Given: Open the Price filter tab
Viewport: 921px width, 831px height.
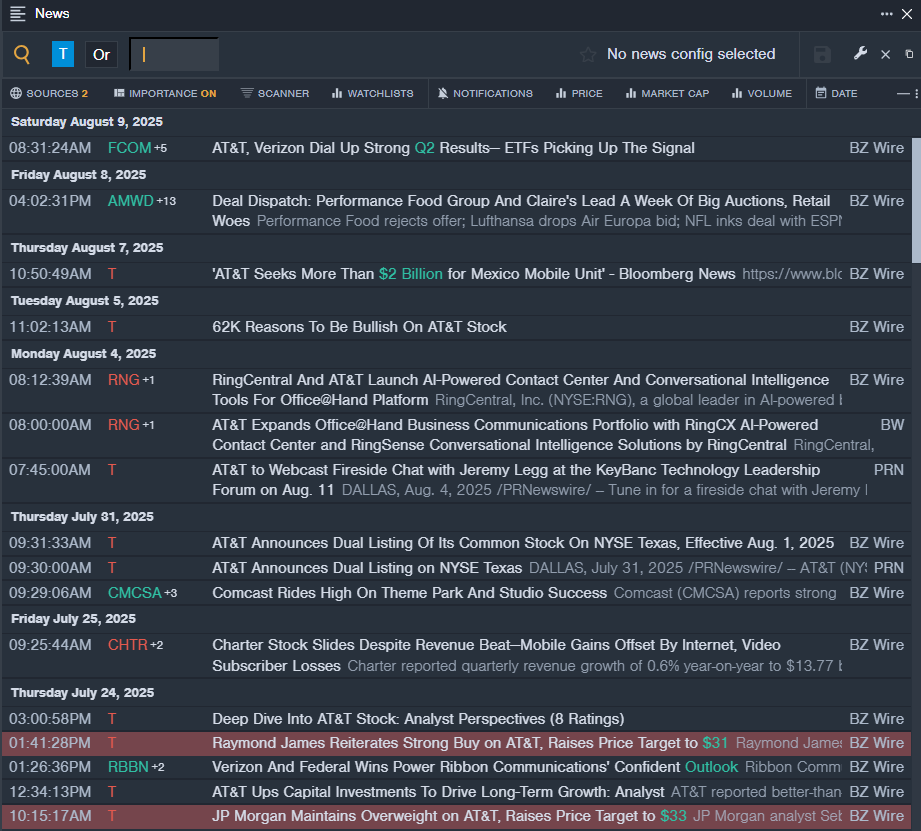Looking at the screenshot, I should [x=579, y=93].
